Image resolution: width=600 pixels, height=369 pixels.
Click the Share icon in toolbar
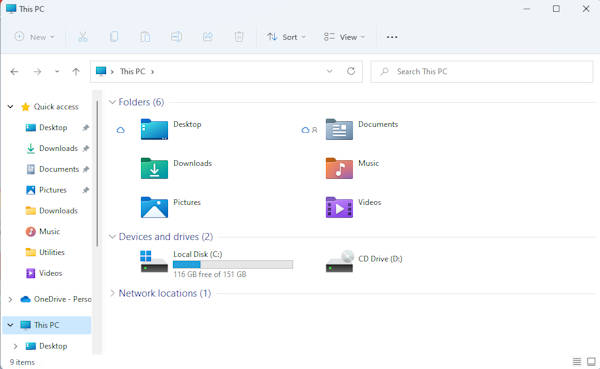207,37
